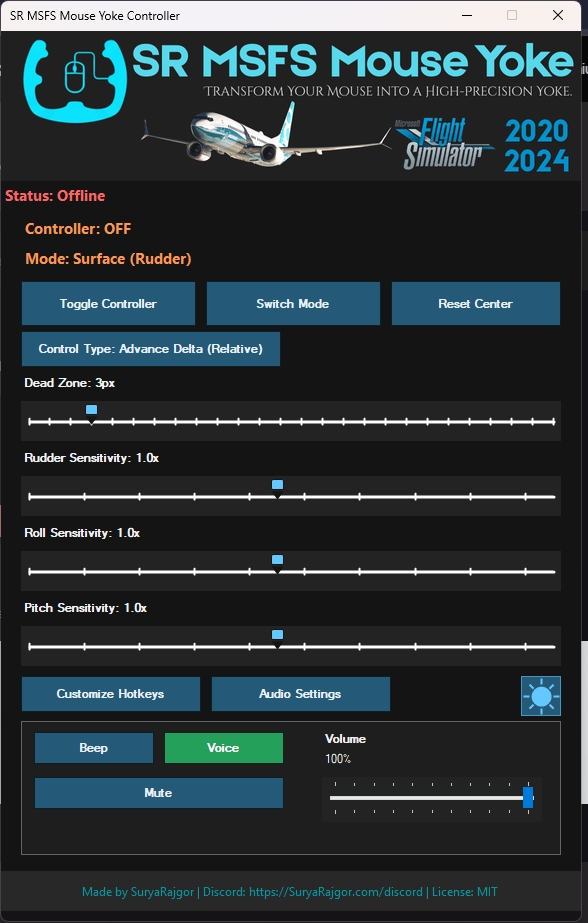Click the Reset Center button
This screenshot has height=923, width=588.
click(476, 304)
